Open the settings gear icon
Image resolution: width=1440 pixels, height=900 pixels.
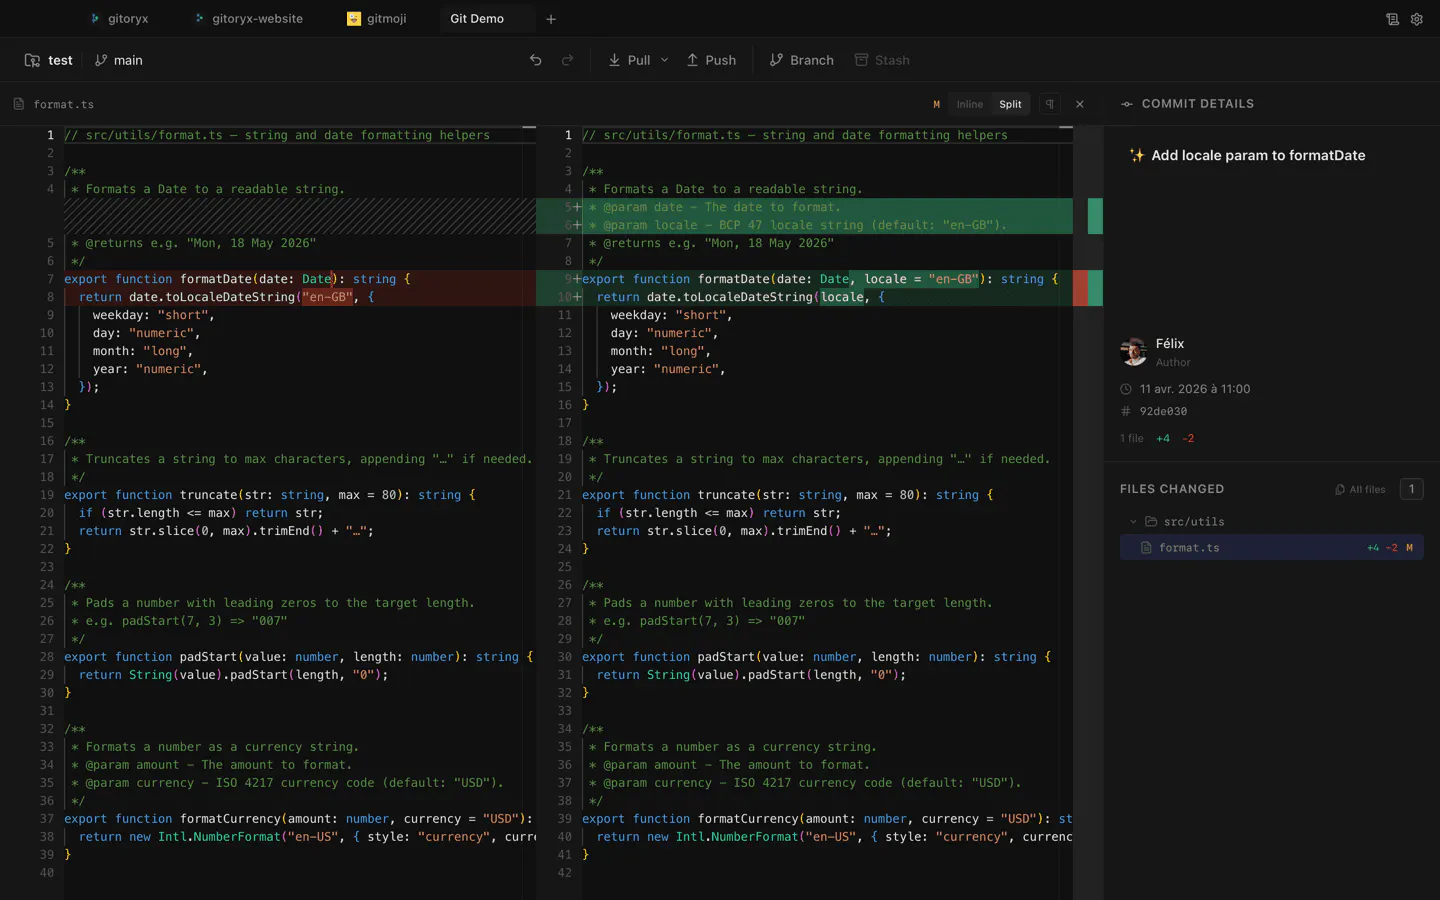point(1417,19)
